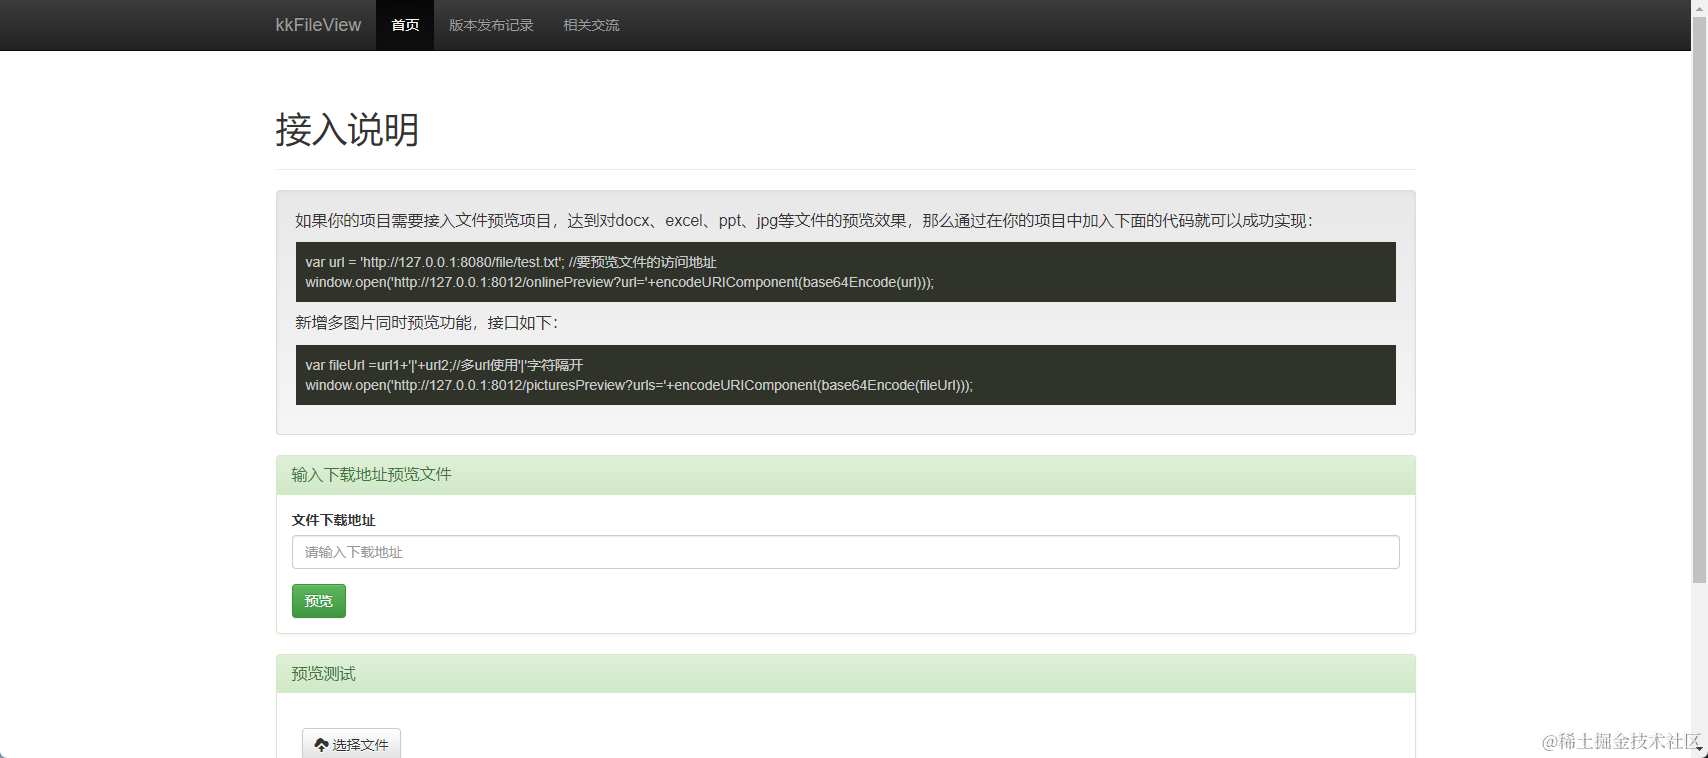
Task: Click the 接入说明 page heading
Action: (x=348, y=130)
